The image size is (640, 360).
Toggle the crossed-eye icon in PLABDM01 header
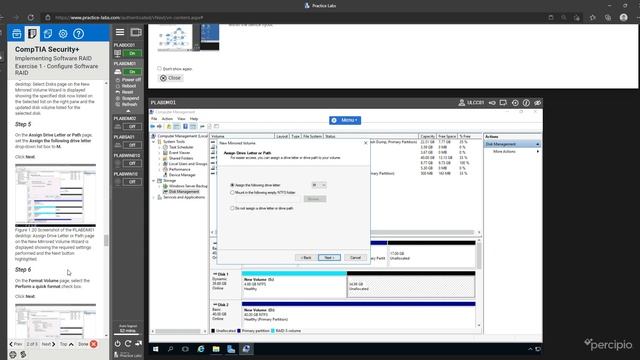(x=538, y=103)
